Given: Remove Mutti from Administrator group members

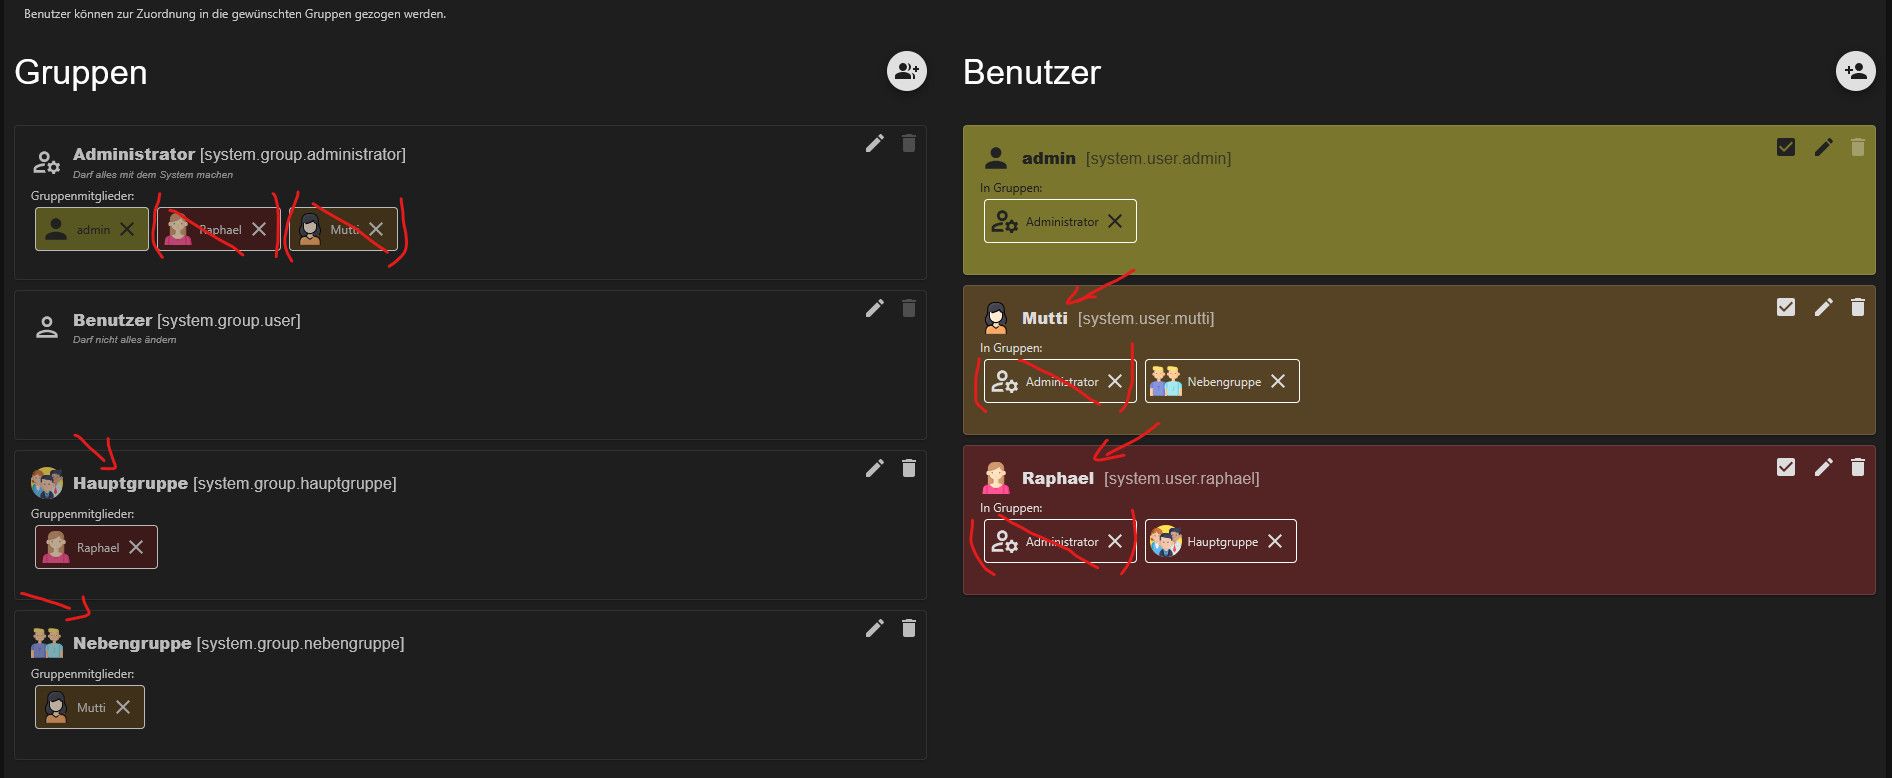Looking at the screenshot, I should pyautogui.click(x=376, y=229).
